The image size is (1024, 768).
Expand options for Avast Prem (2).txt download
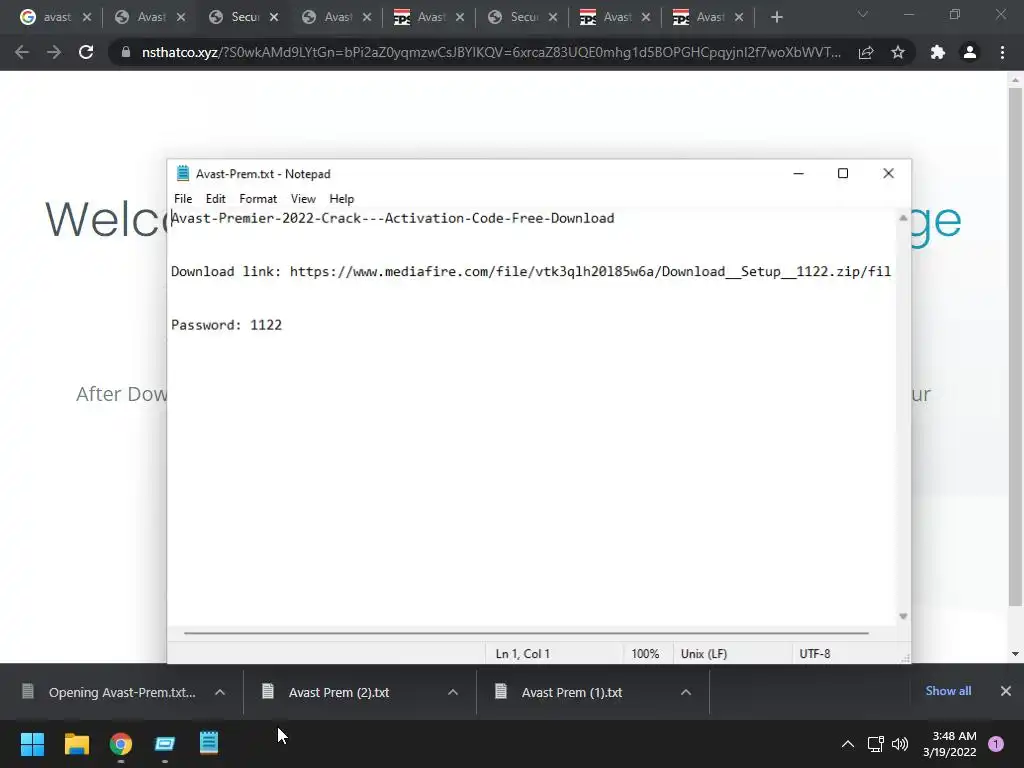tap(453, 692)
